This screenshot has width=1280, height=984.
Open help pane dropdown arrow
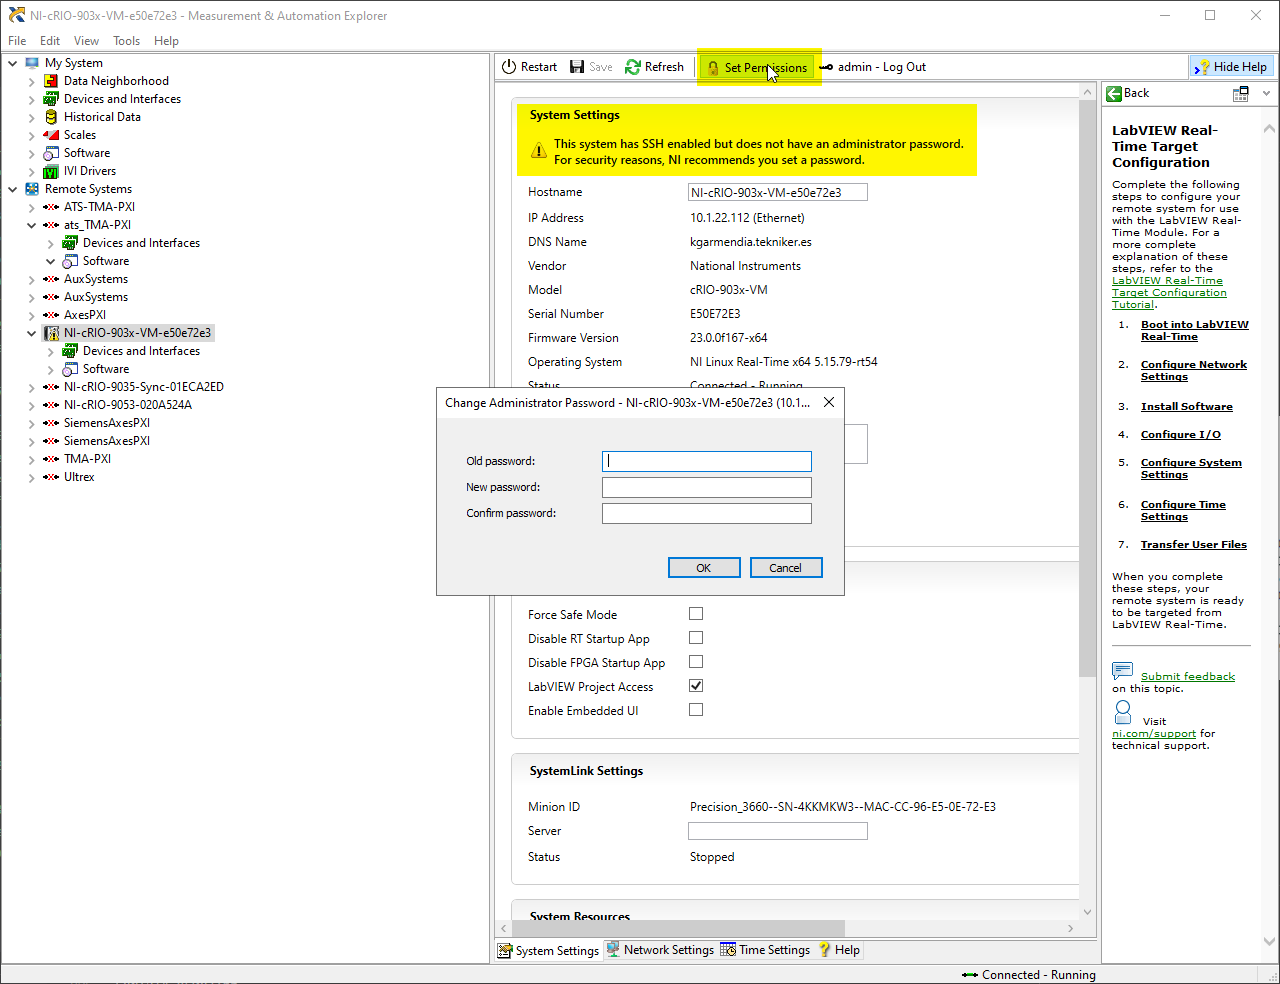(1266, 93)
